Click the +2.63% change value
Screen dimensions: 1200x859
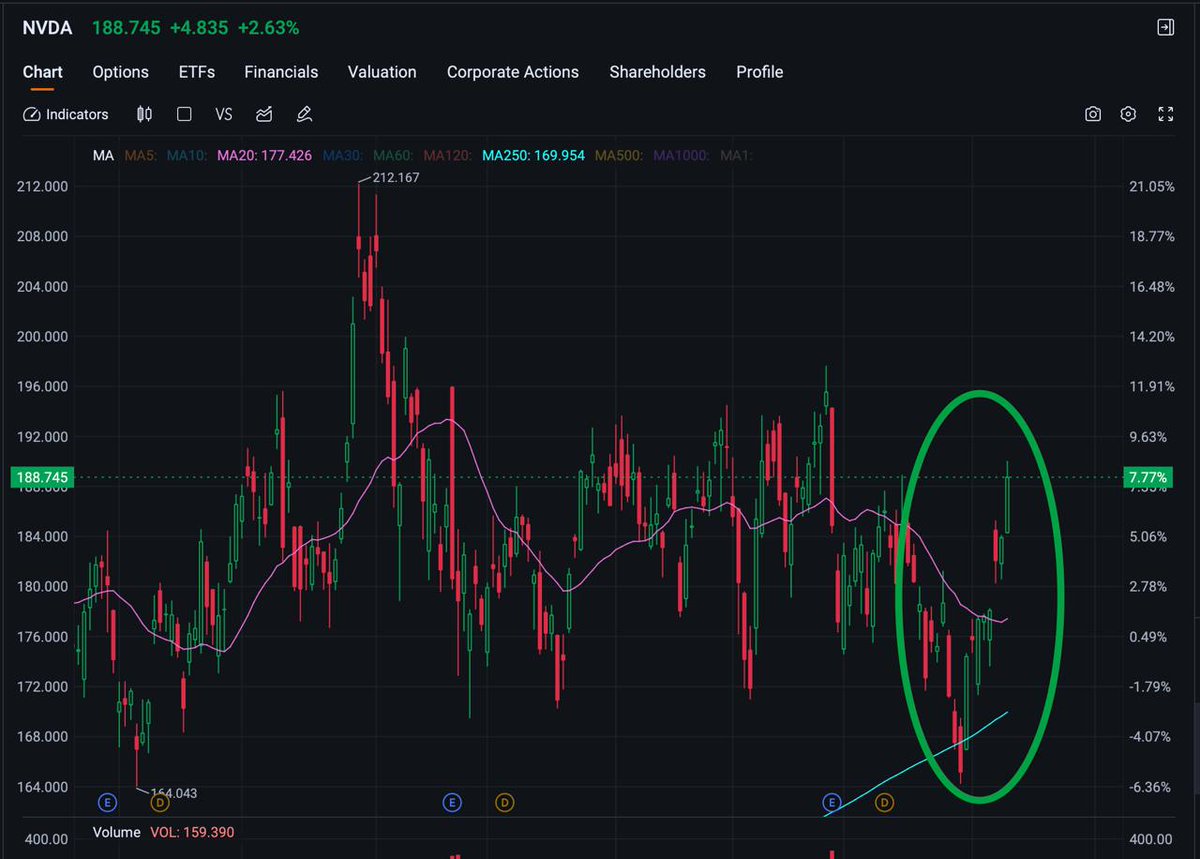(x=268, y=28)
